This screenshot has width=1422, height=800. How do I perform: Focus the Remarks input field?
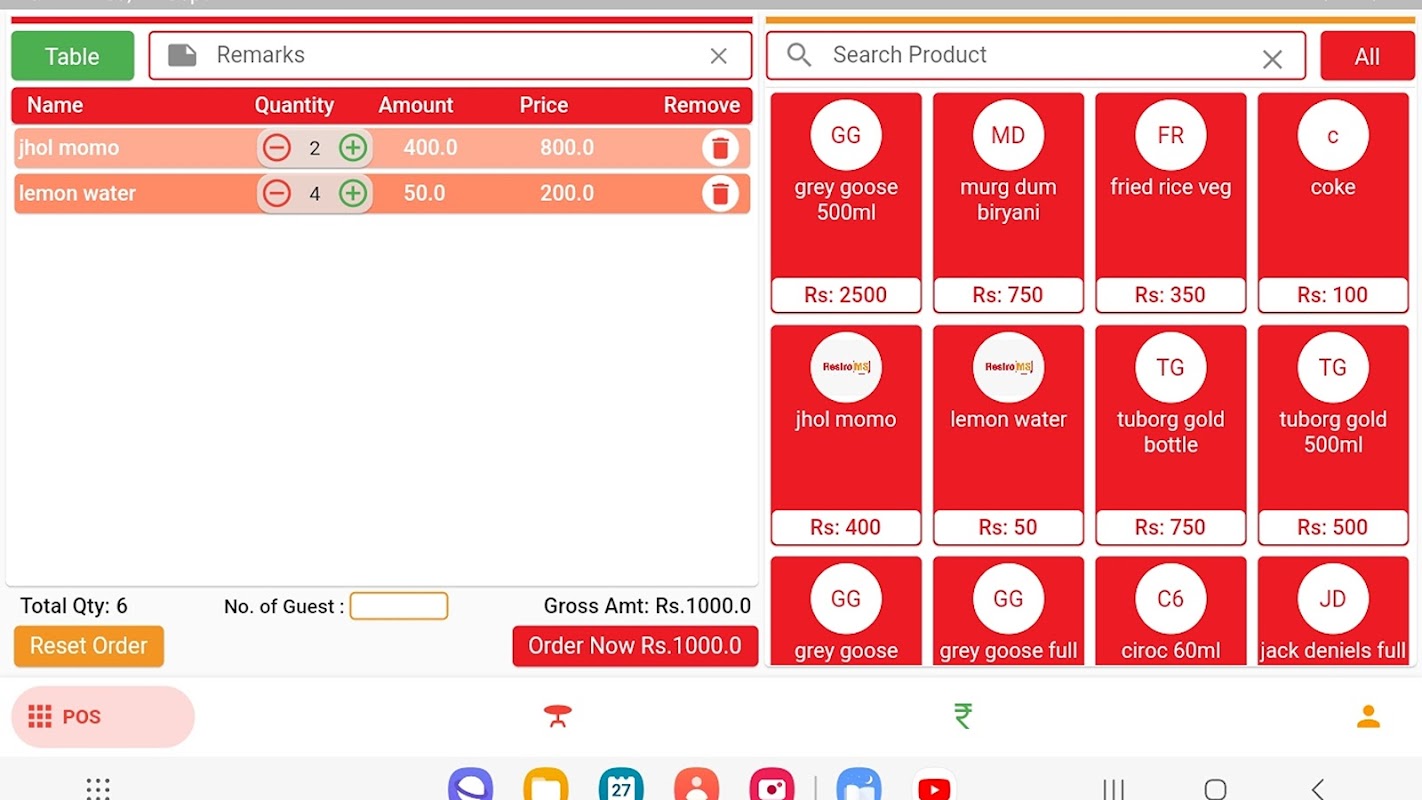click(450, 55)
